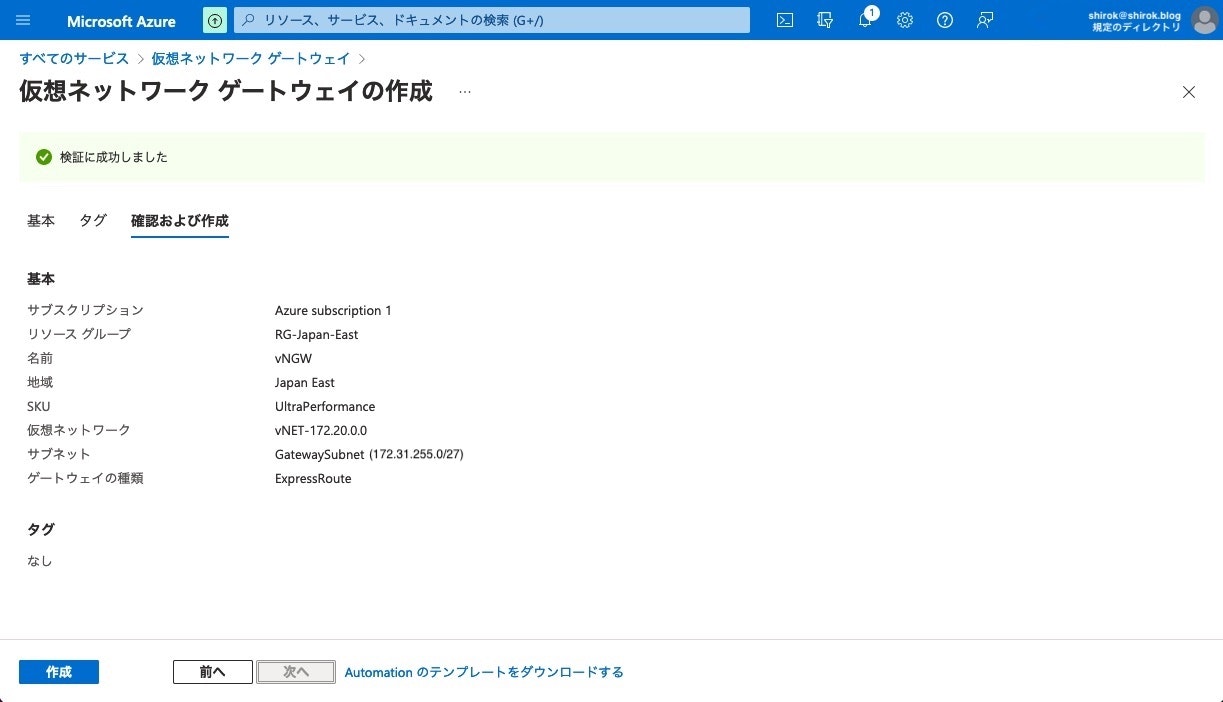Image resolution: width=1223 pixels, height=702 pixels.
Task: Switch to the 基本 tab
Action: point(41,221)
